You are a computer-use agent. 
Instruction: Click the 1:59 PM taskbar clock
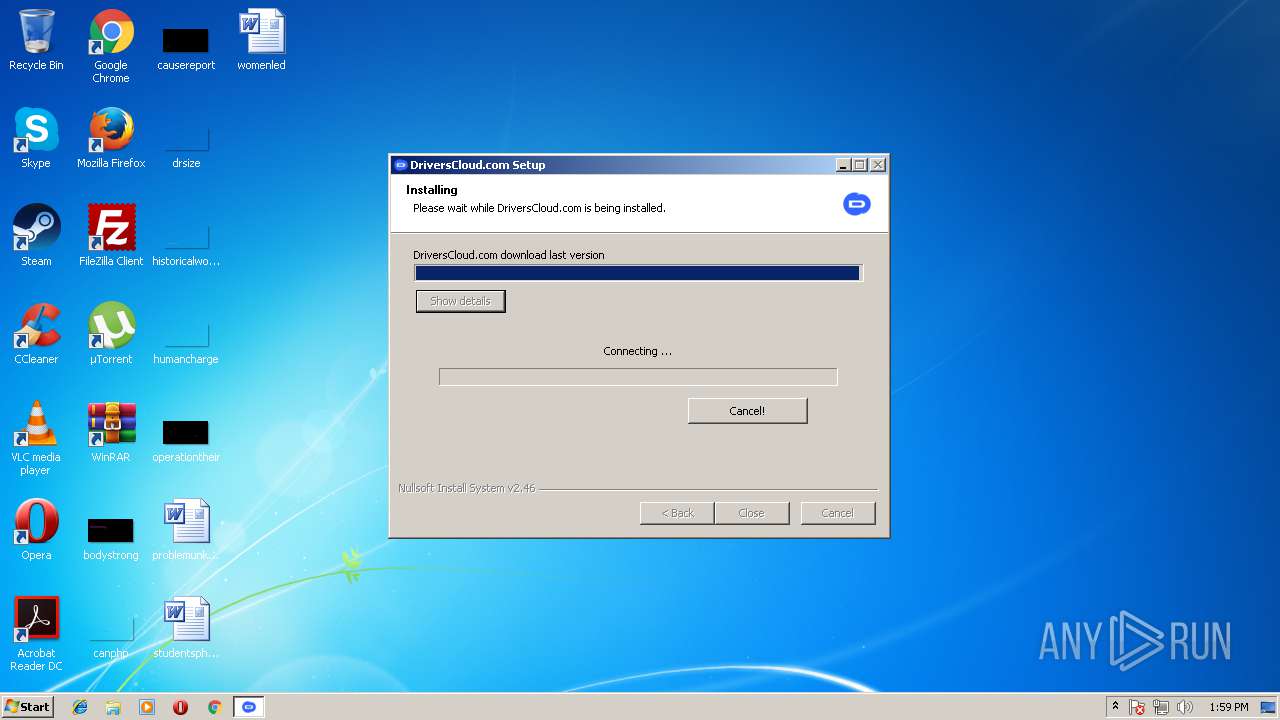click(1228, 707)
